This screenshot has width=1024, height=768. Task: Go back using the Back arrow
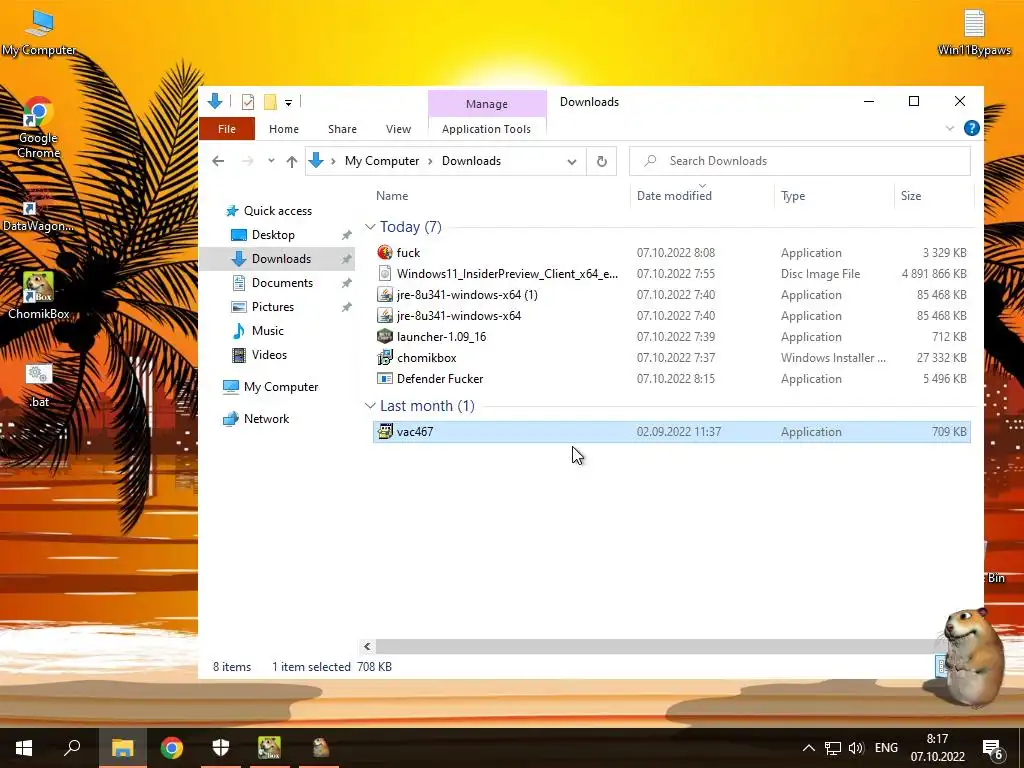click(218, 161)
